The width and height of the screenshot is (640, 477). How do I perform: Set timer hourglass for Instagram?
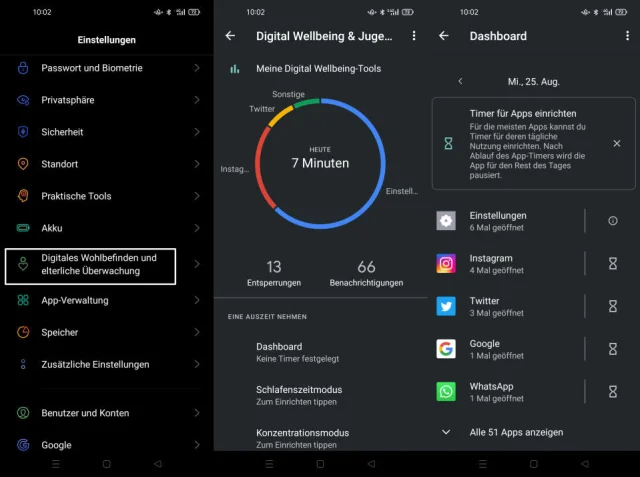(x=613, y=264)
